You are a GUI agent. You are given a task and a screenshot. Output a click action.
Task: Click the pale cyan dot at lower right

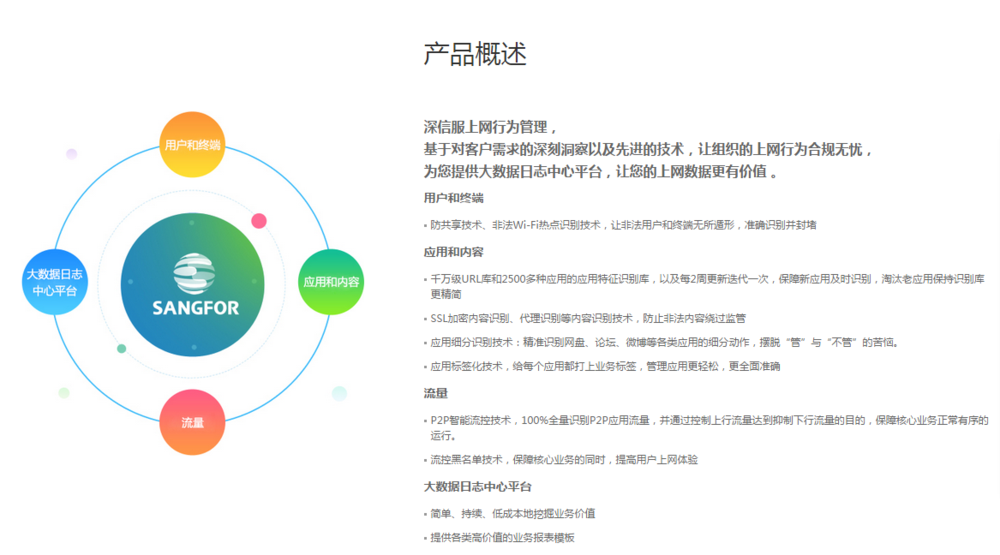339,393
